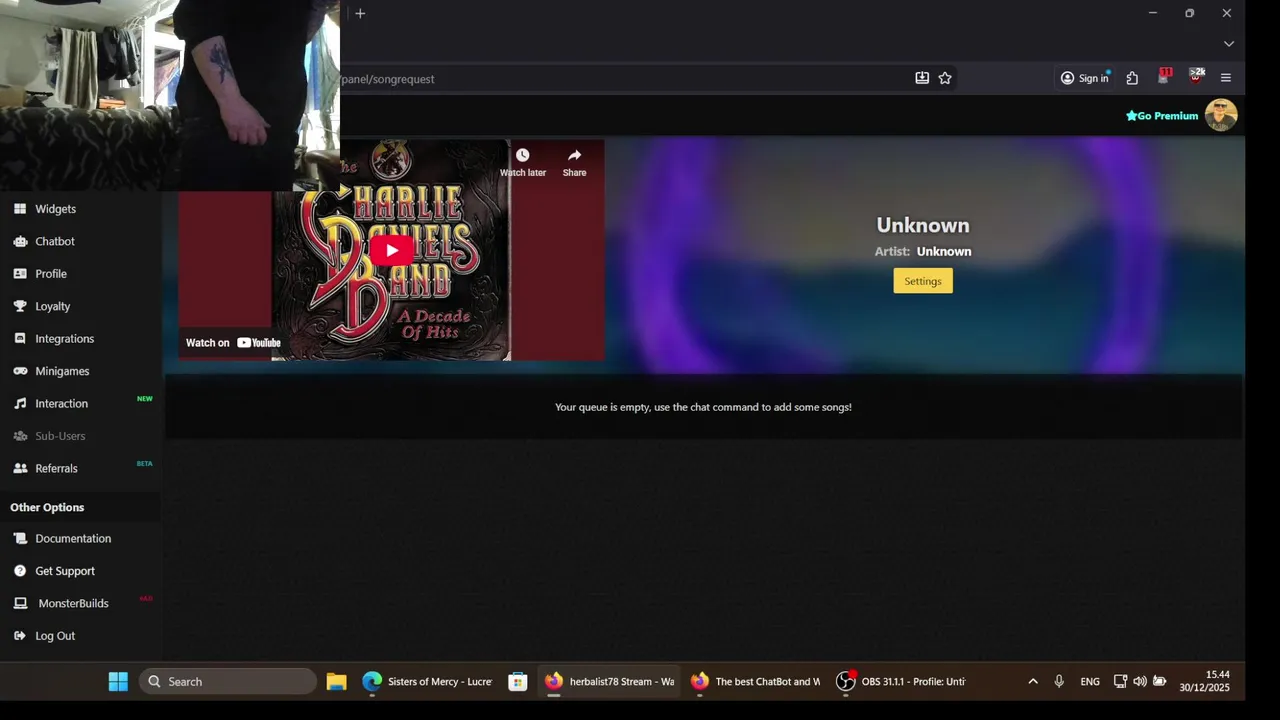This screenshot has width=1280, height=720.
Task: Switch to Edge Sisters of Mercy window
Action: [427, 682]
